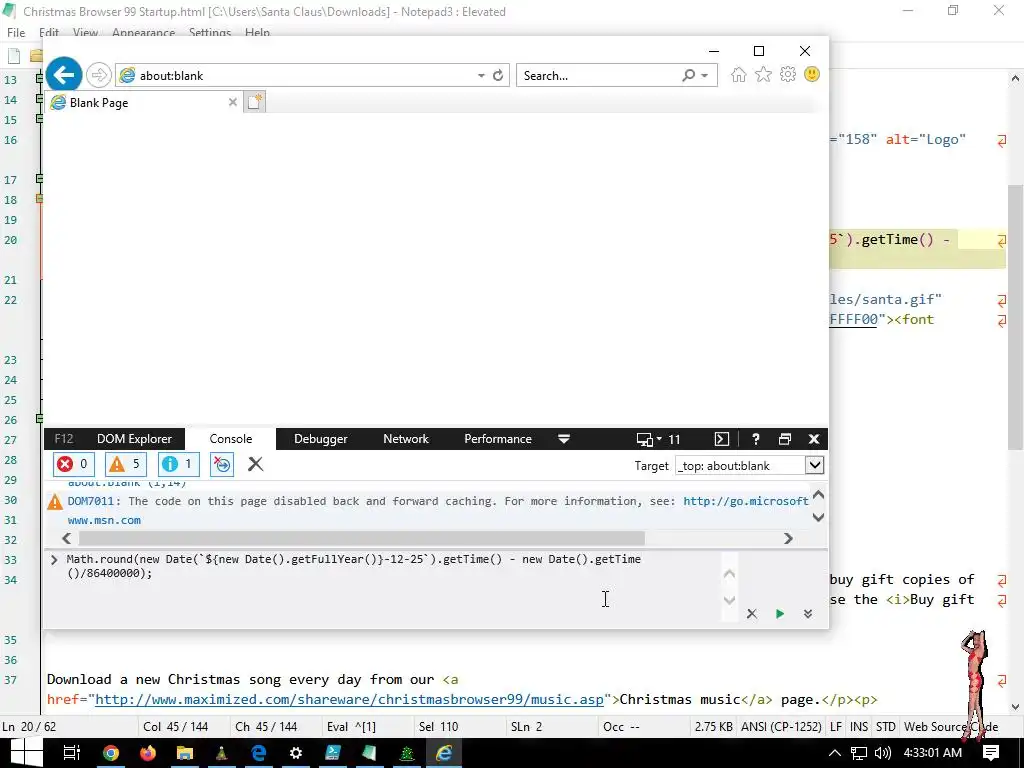The image size is (1024, 768).
Task: Switch to the Performance tab
Action: coord(498,439)
